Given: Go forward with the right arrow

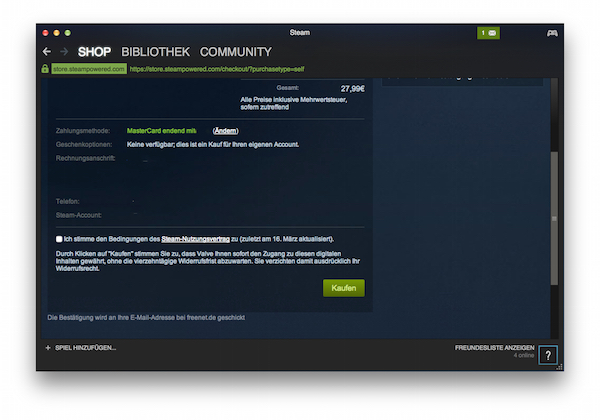Looking at the screenshot, I should pyautogui.click(x=64, y=52).
